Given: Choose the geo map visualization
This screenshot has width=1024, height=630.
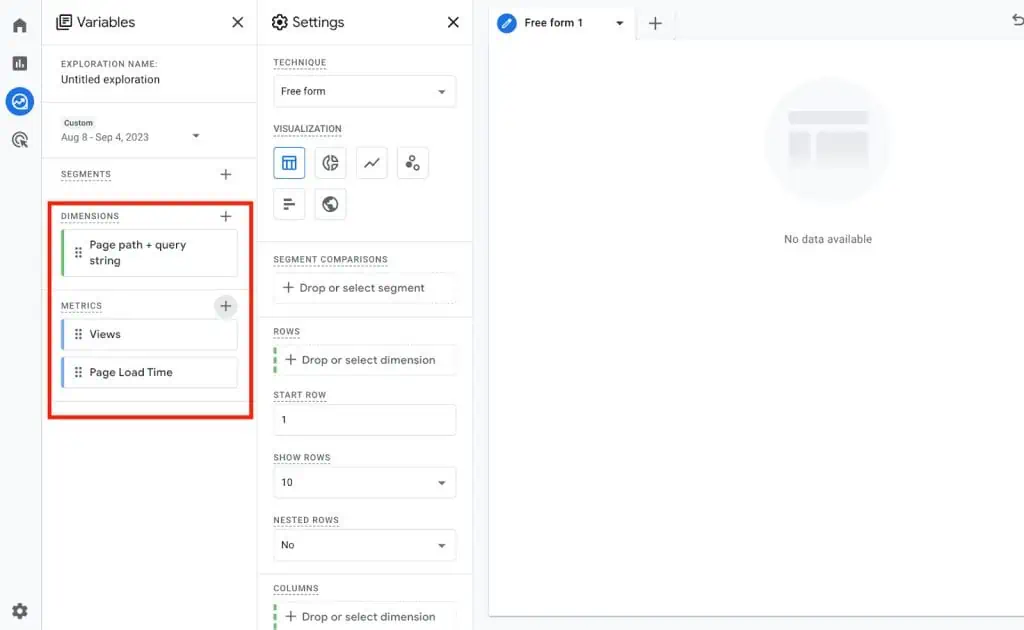Looking at the screenshot, I should click(x=330, y=204).
